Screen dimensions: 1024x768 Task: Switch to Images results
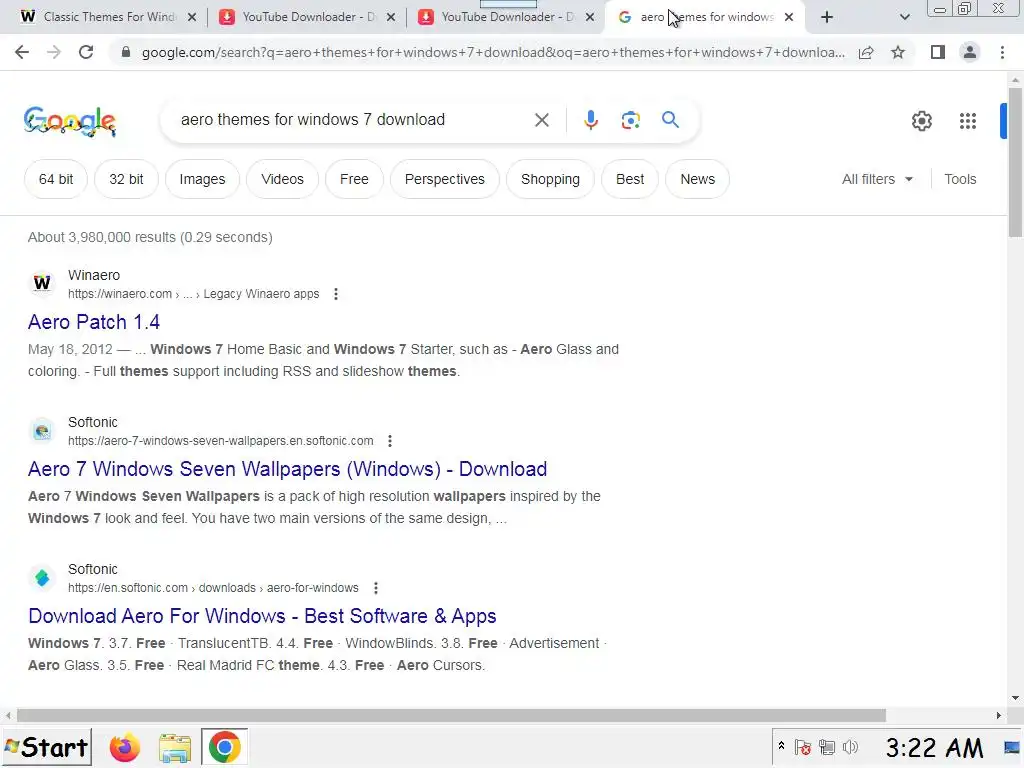(x=202, y=179)
